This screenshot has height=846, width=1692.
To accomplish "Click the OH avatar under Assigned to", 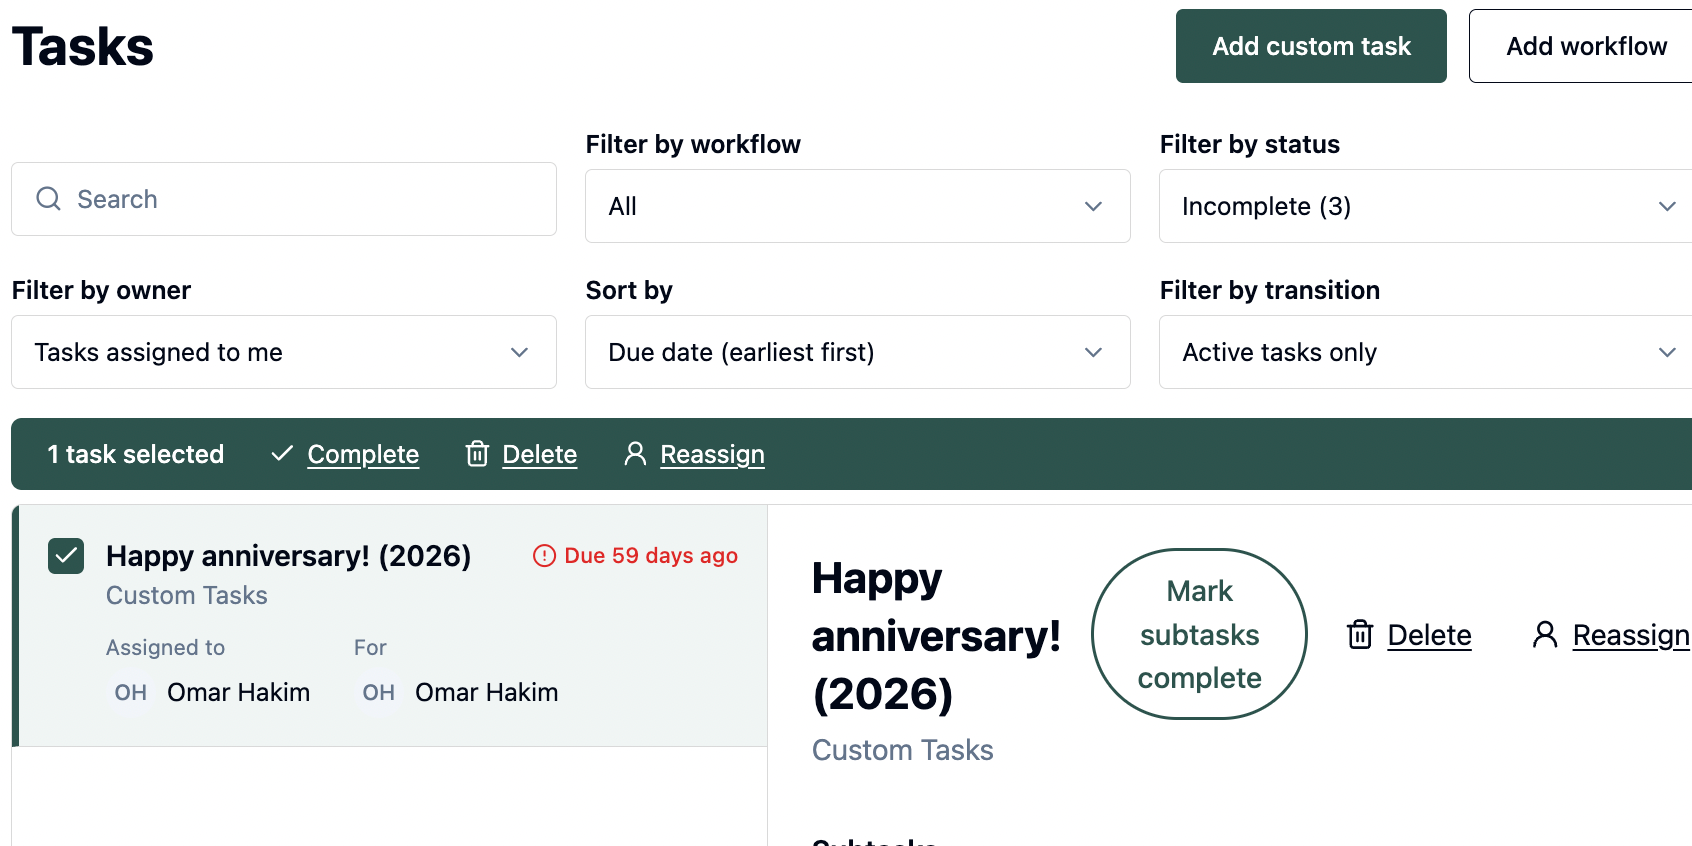I will (x=131, y=692).
